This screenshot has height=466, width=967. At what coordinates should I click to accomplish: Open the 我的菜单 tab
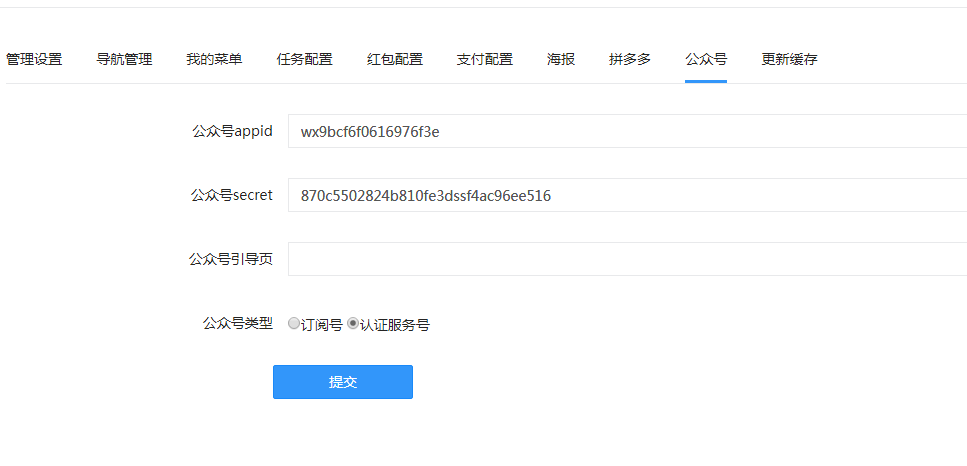[x=214, y=59]
